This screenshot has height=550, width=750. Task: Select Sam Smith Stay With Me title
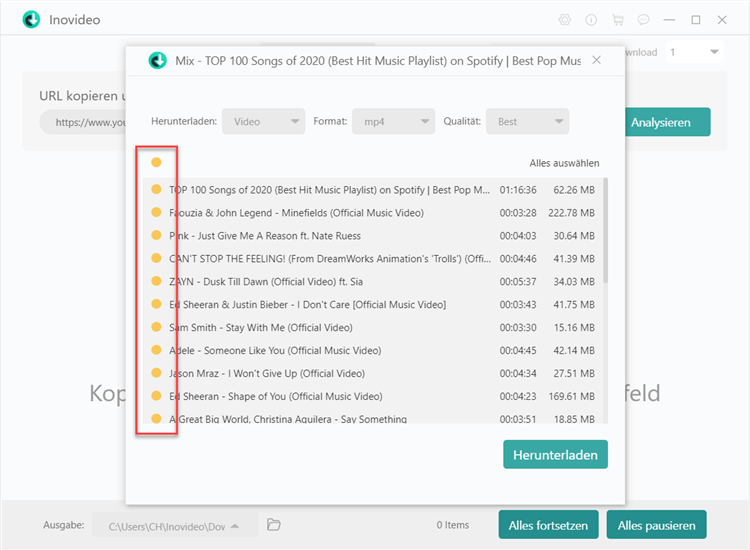pyautogui.click(x=261, y=328)
